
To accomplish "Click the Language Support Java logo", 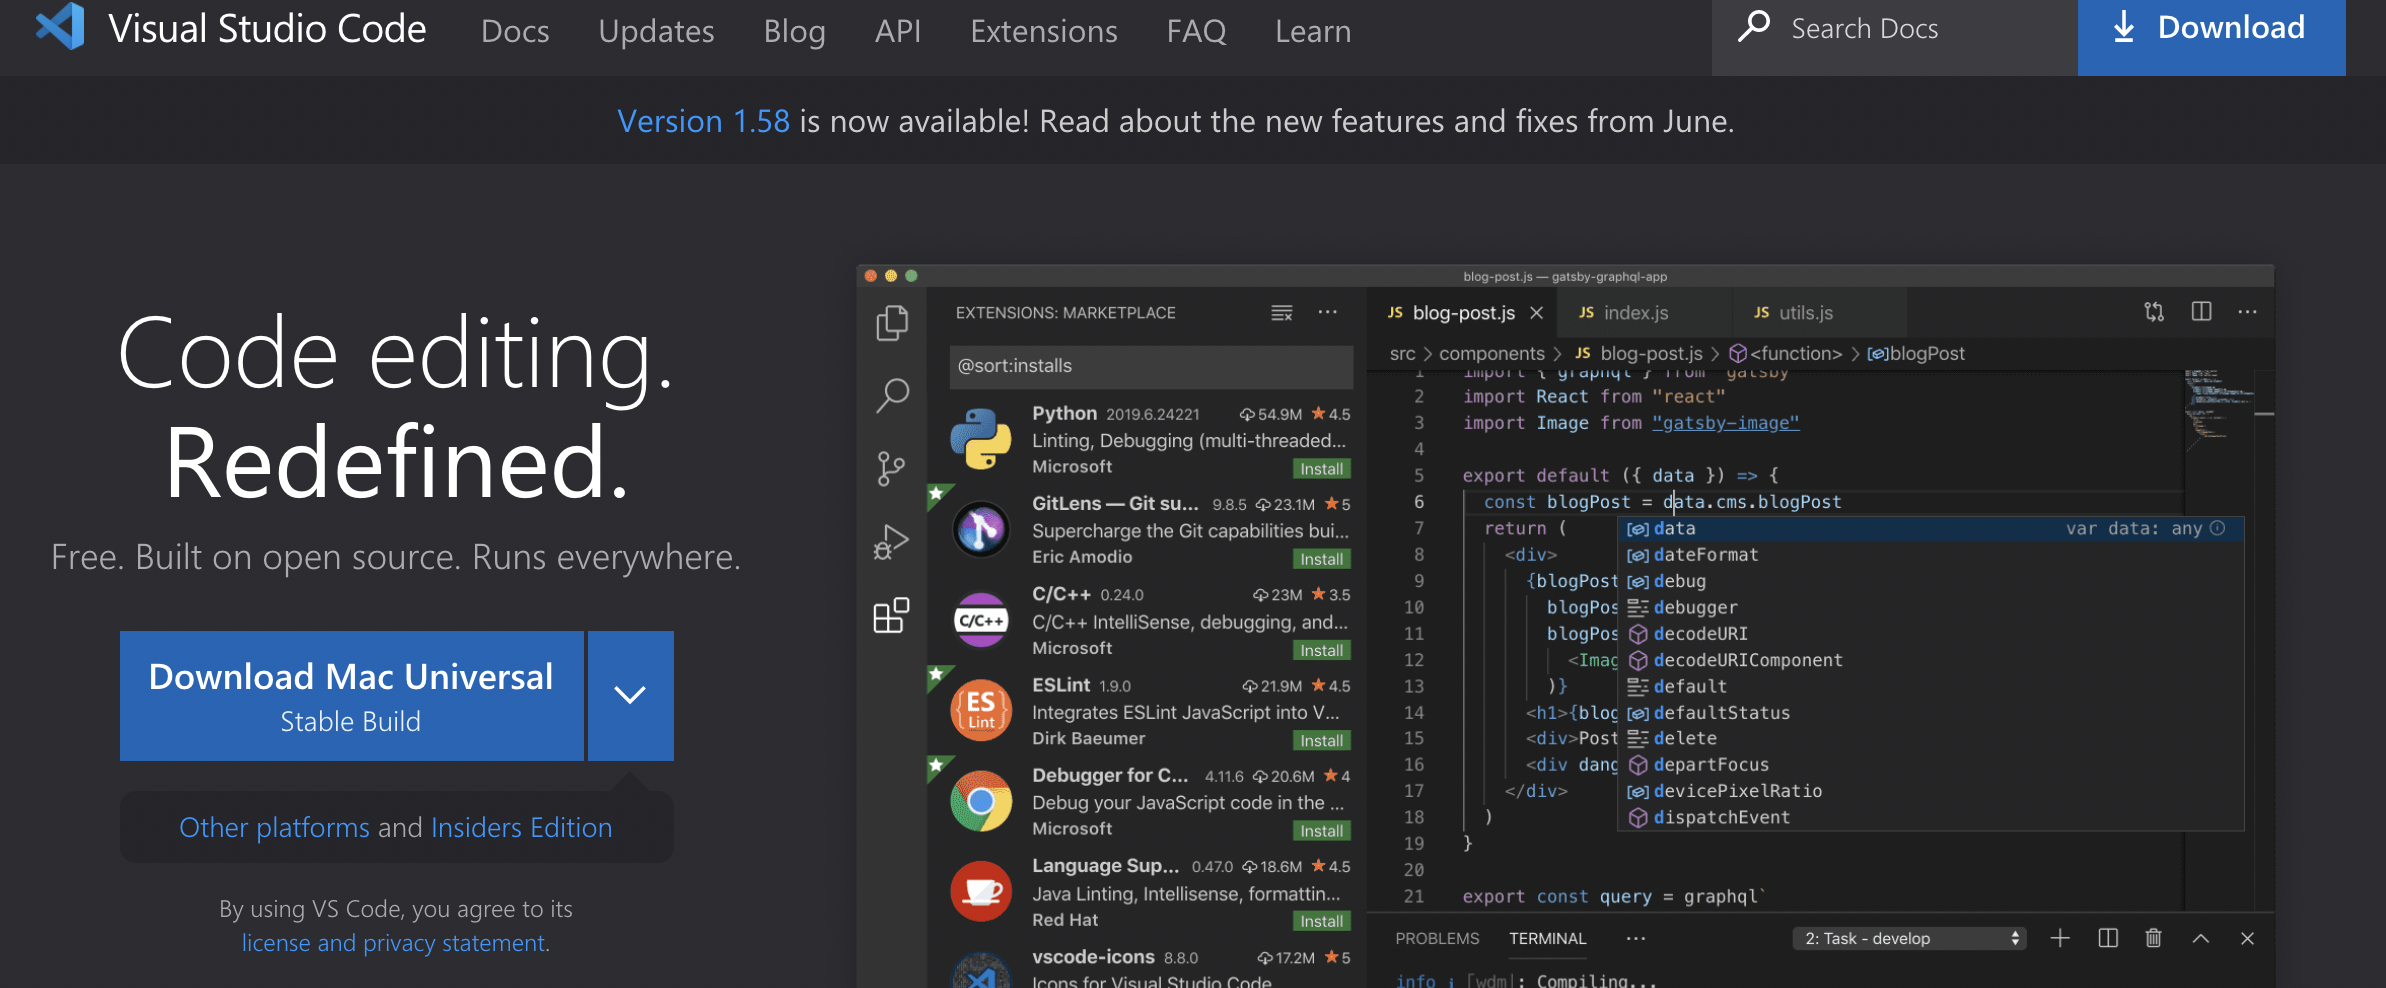I will [x=981, y=891].
